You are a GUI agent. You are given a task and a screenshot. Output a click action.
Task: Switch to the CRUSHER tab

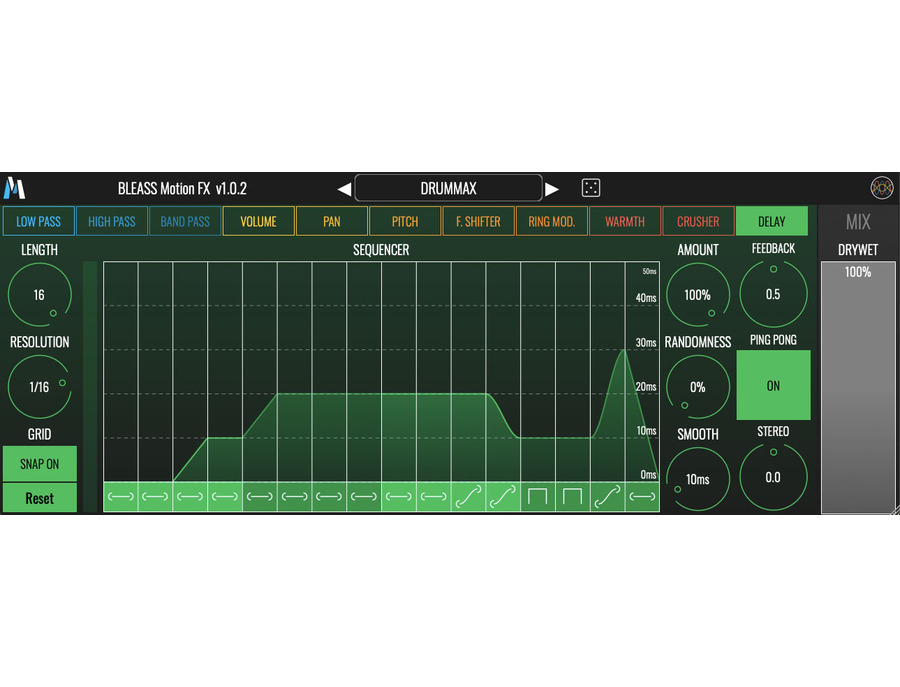698,221
